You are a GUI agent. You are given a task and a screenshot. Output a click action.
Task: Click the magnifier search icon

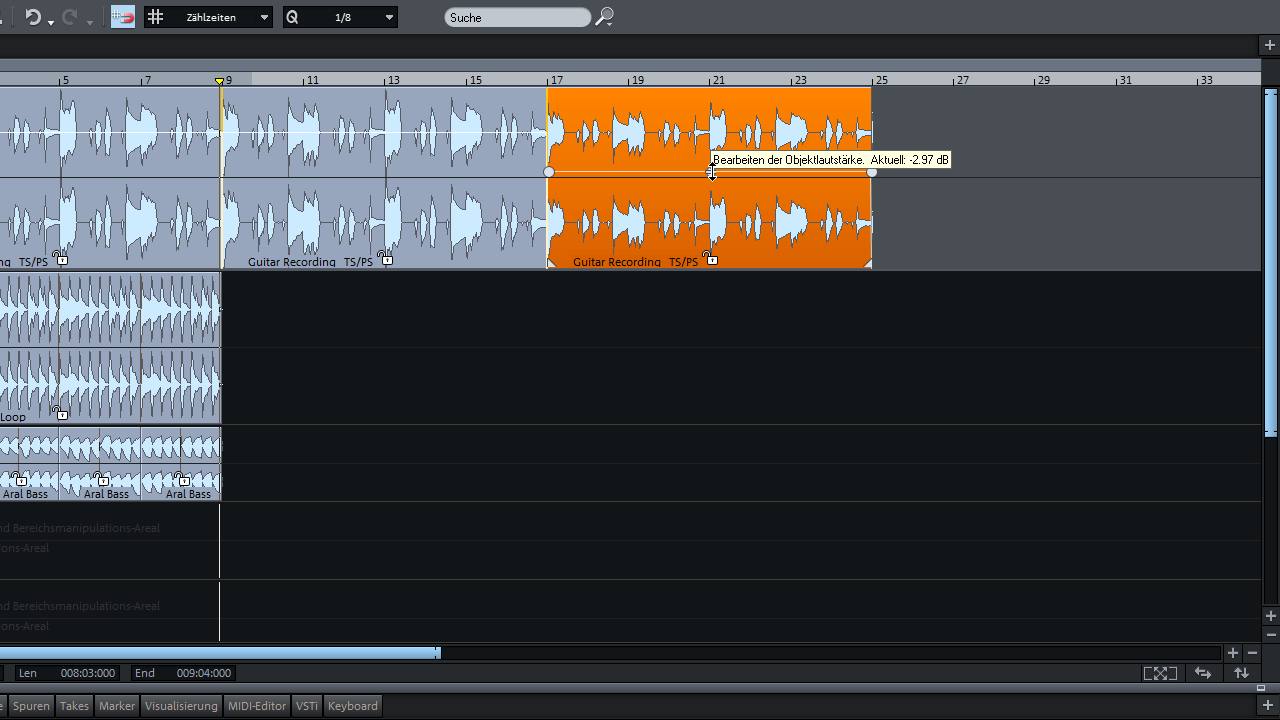click(604, 17)
